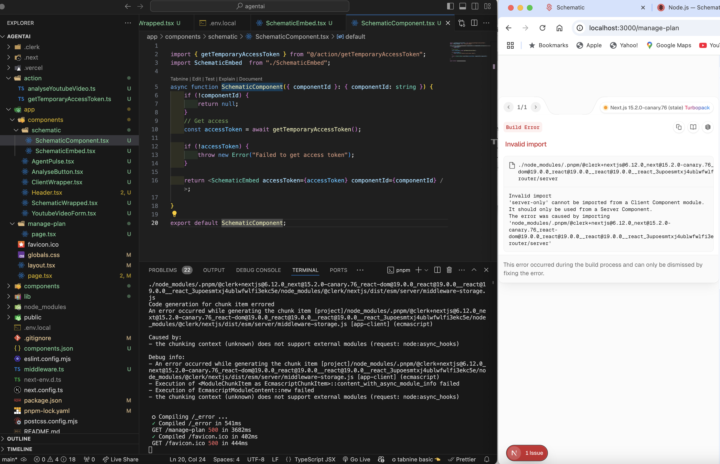Show more panel tabs ellipsis
The height and width of the screenshot is (464, 720).
pyautogui.click(x=360, y=270)
